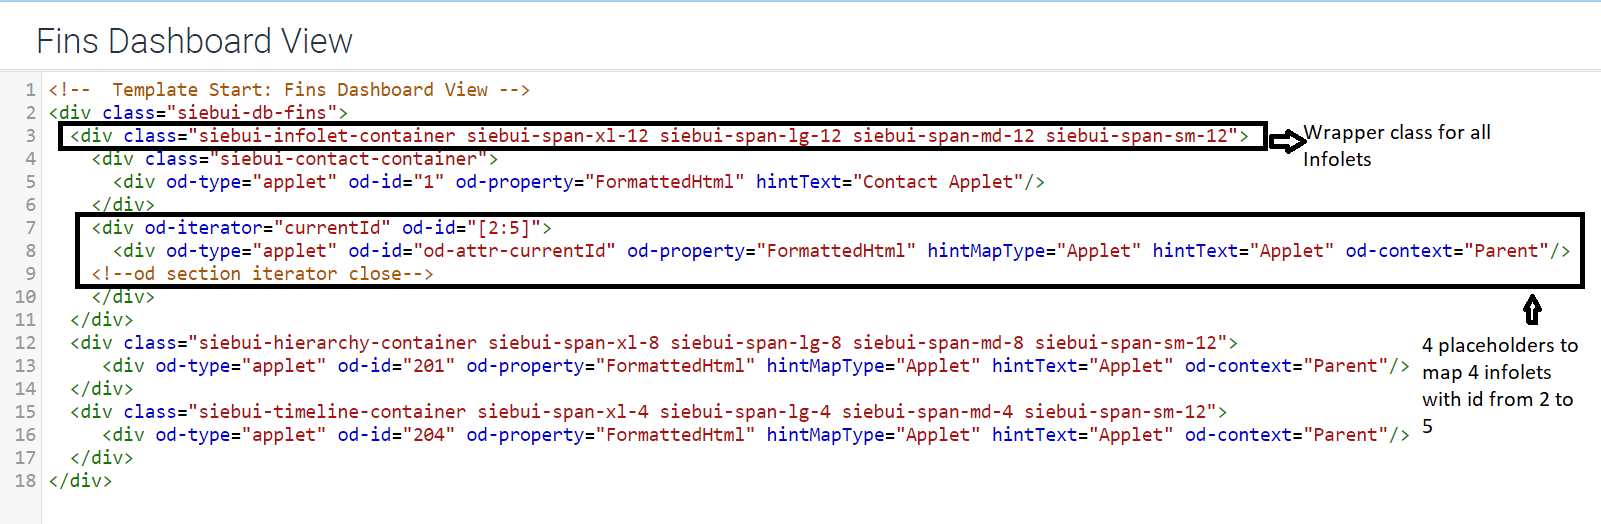Image resolution: width=1601 pixels, height=524 pixels.
Task: Click line number 12 in gutter
Action: 26,343
